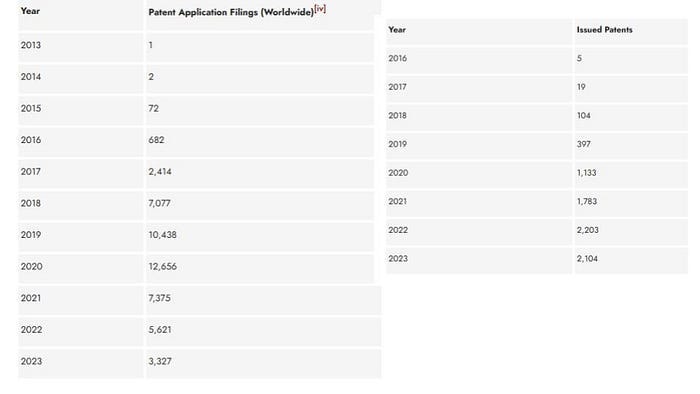Image resolution: width=700 pixels, height=394 pixels.
Task: Select the Issued Patents column header
Action: tap(604, 30)
